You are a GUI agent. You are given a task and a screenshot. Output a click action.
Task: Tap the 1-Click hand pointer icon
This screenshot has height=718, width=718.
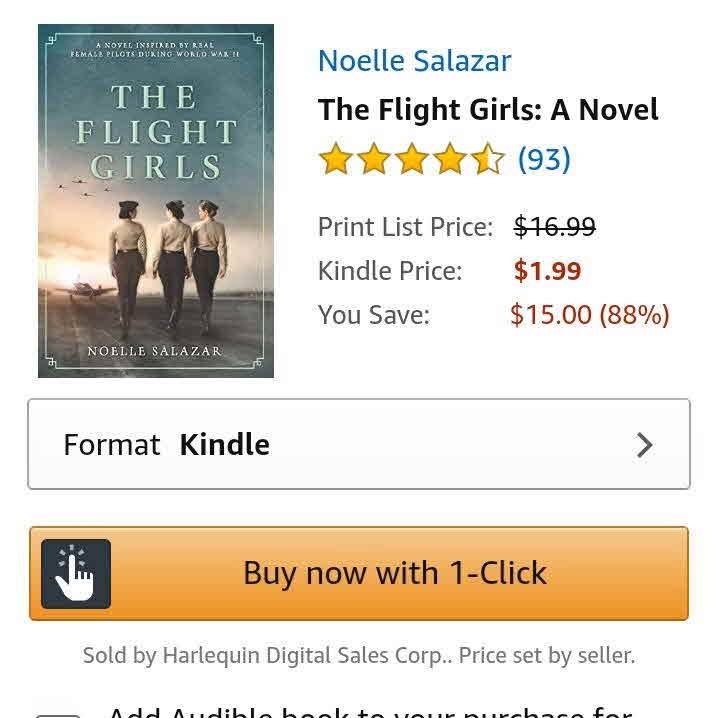point(76,574)
